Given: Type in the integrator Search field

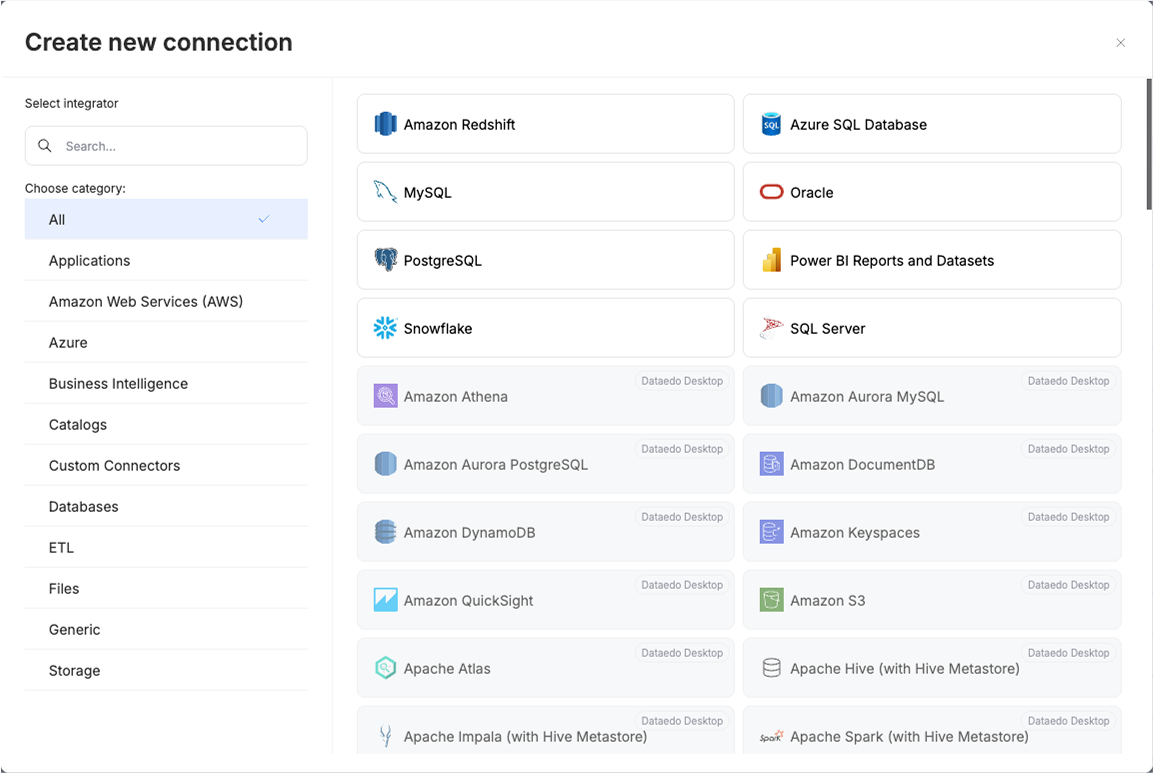Looking at the screenshot, I should point(180,146).
